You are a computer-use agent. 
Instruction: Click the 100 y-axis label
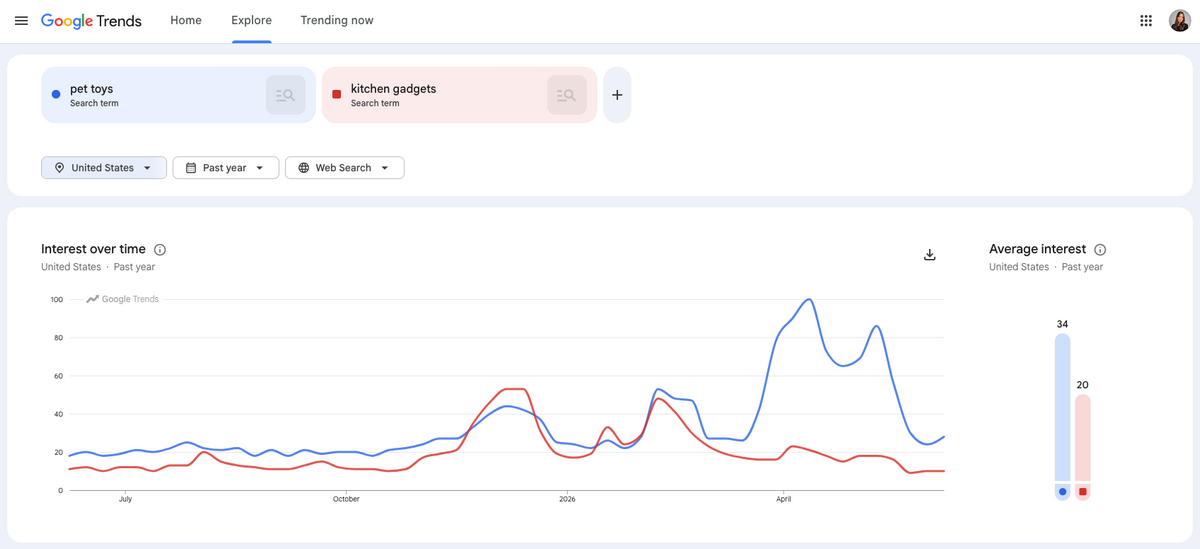coord(56,300)
